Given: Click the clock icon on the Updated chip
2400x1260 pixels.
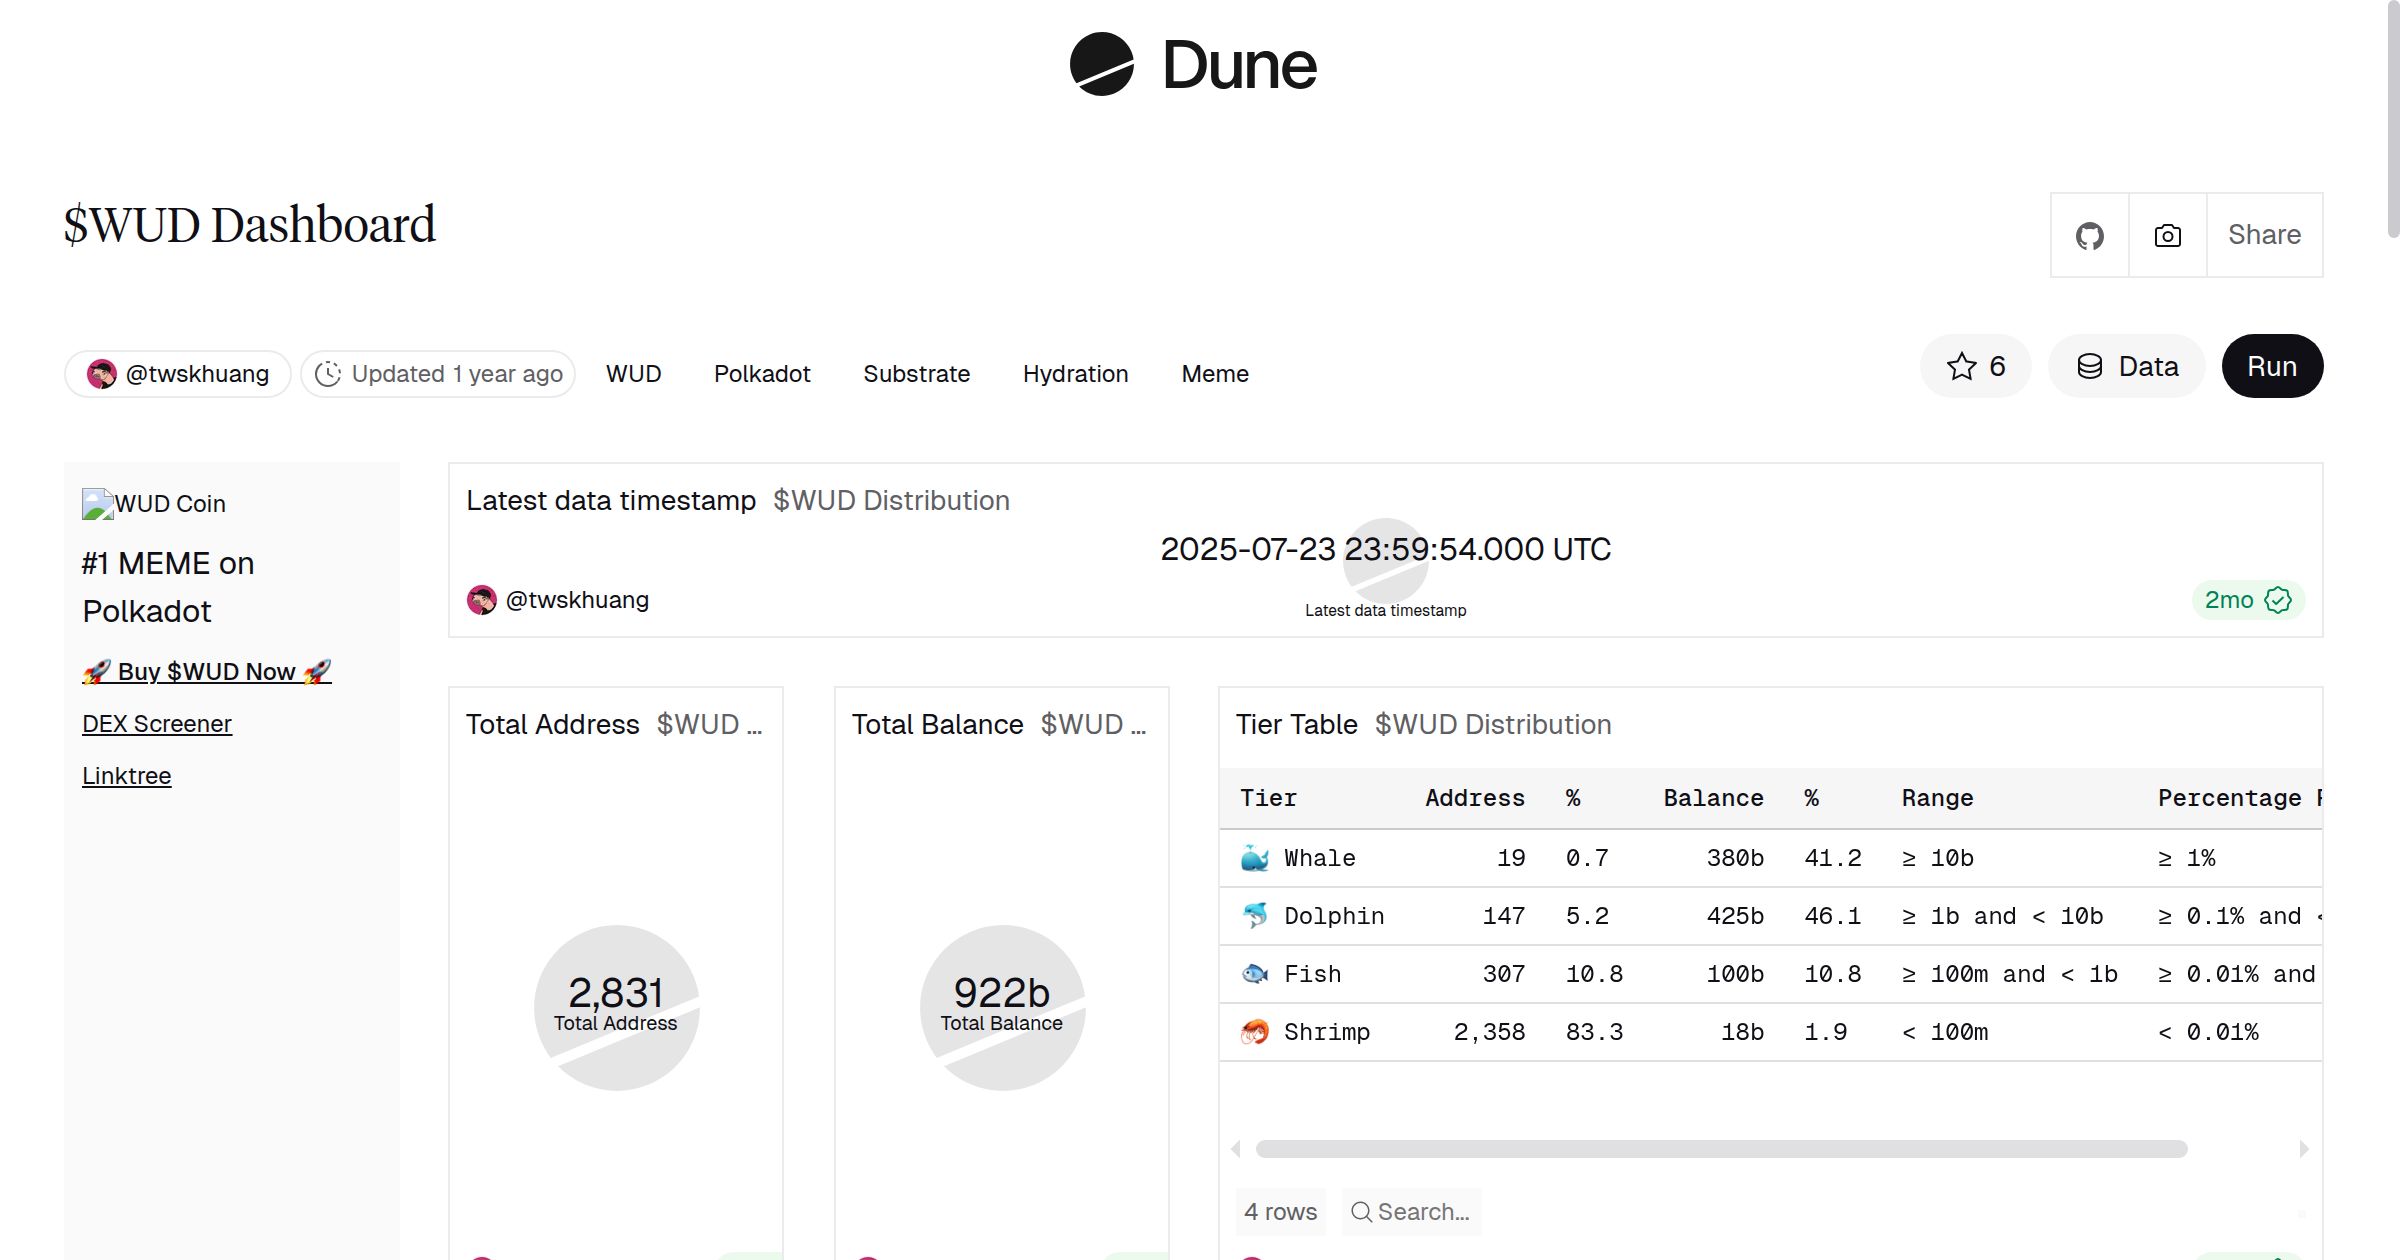Looking at the screenshot, I should point(329,373).
